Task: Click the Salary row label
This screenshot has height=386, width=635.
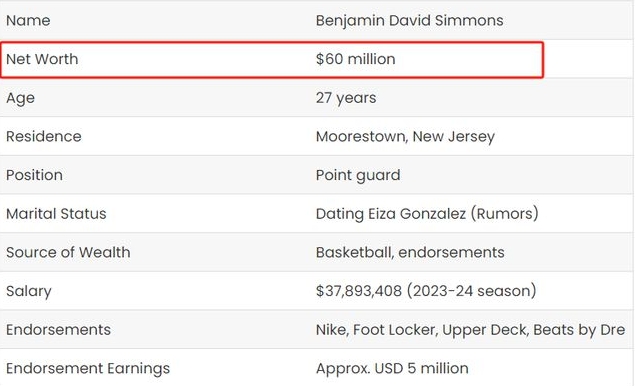Action: [29, 292]
